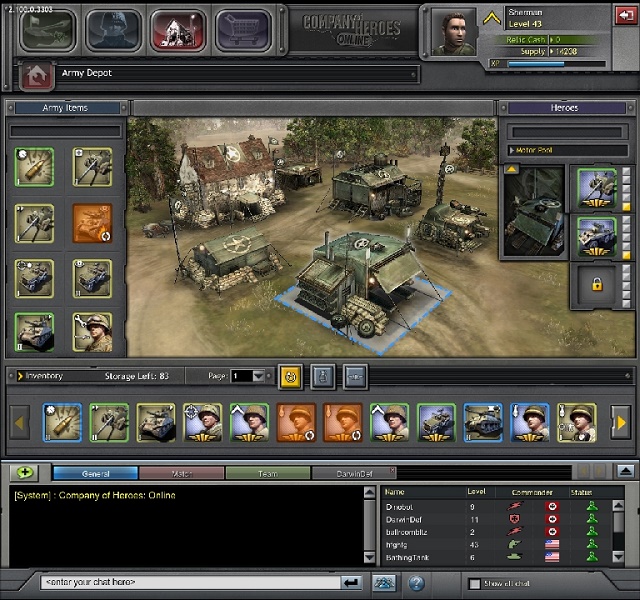This screenshot has height=600, width=640.
Task: Select the armored car hero slot in Heroes
Action: pos(596,237)
